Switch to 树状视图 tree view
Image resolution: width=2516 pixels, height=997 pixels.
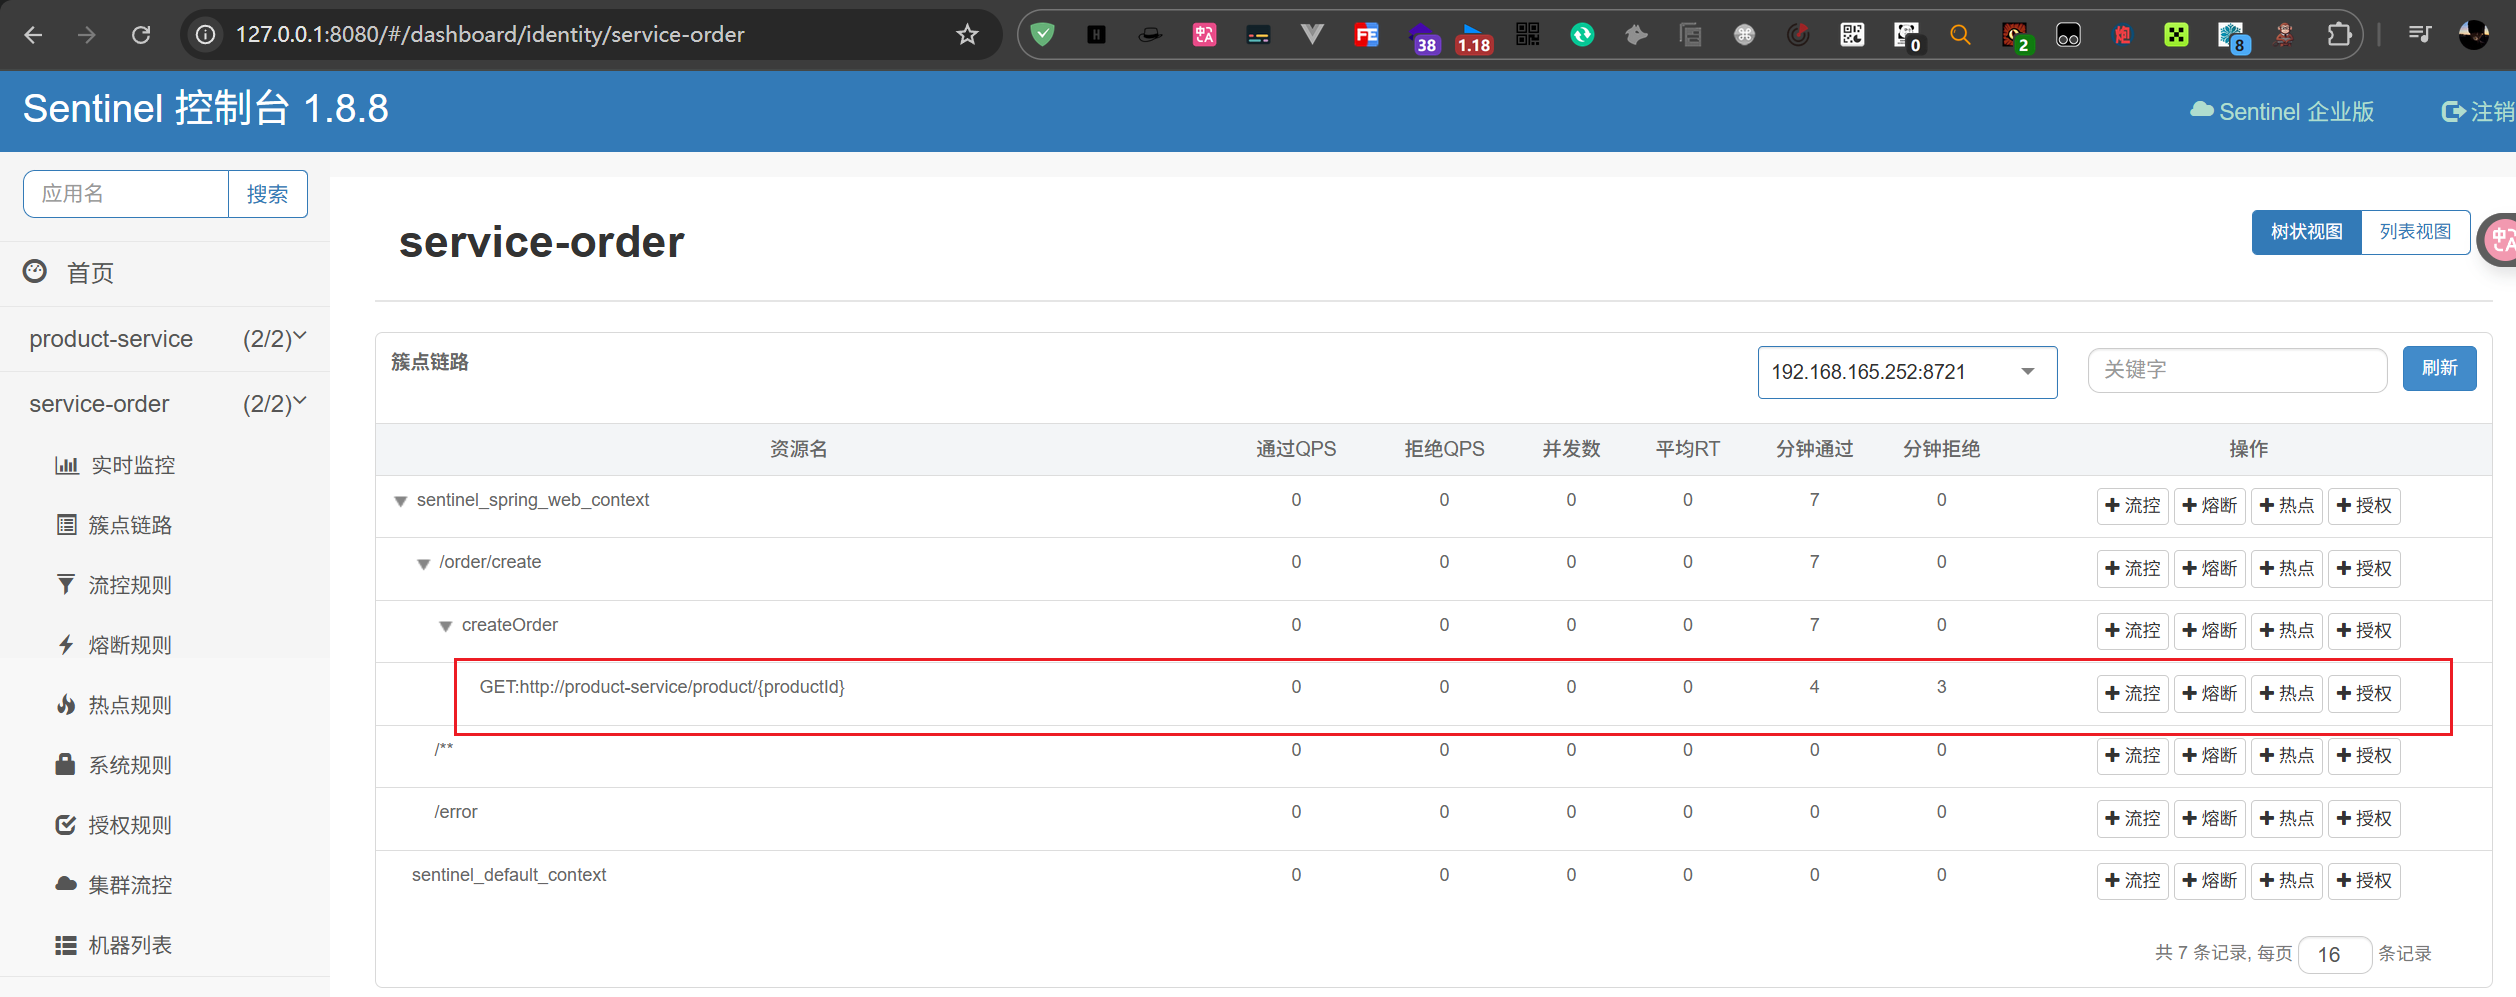pyautogui.click(x=2306, y=232)
